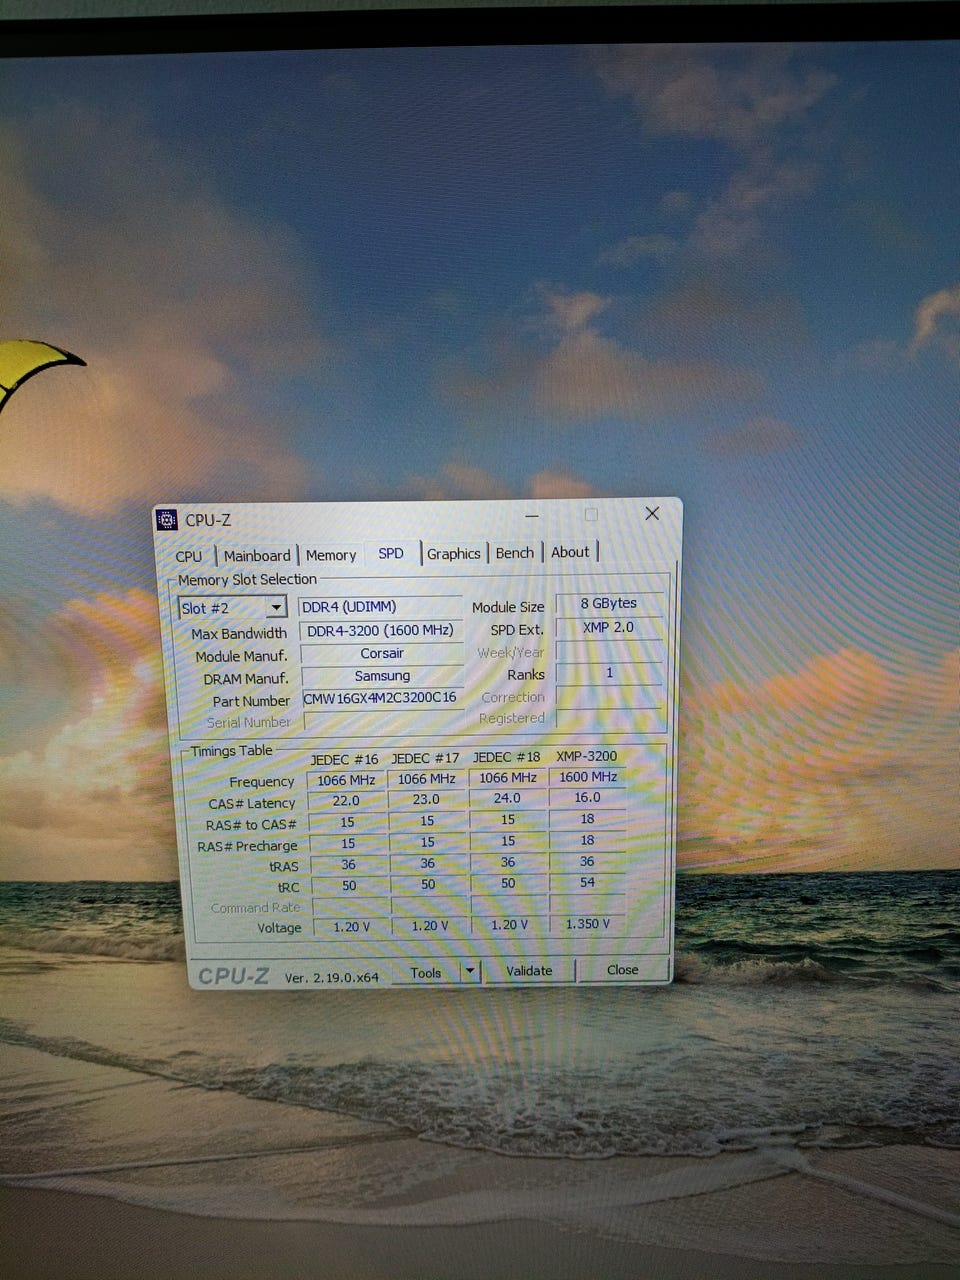Click the version text Ver. 2.19.0.x64
This screenshot has width=960, height=1280.
pyautogui.click(x=332, y=978)
